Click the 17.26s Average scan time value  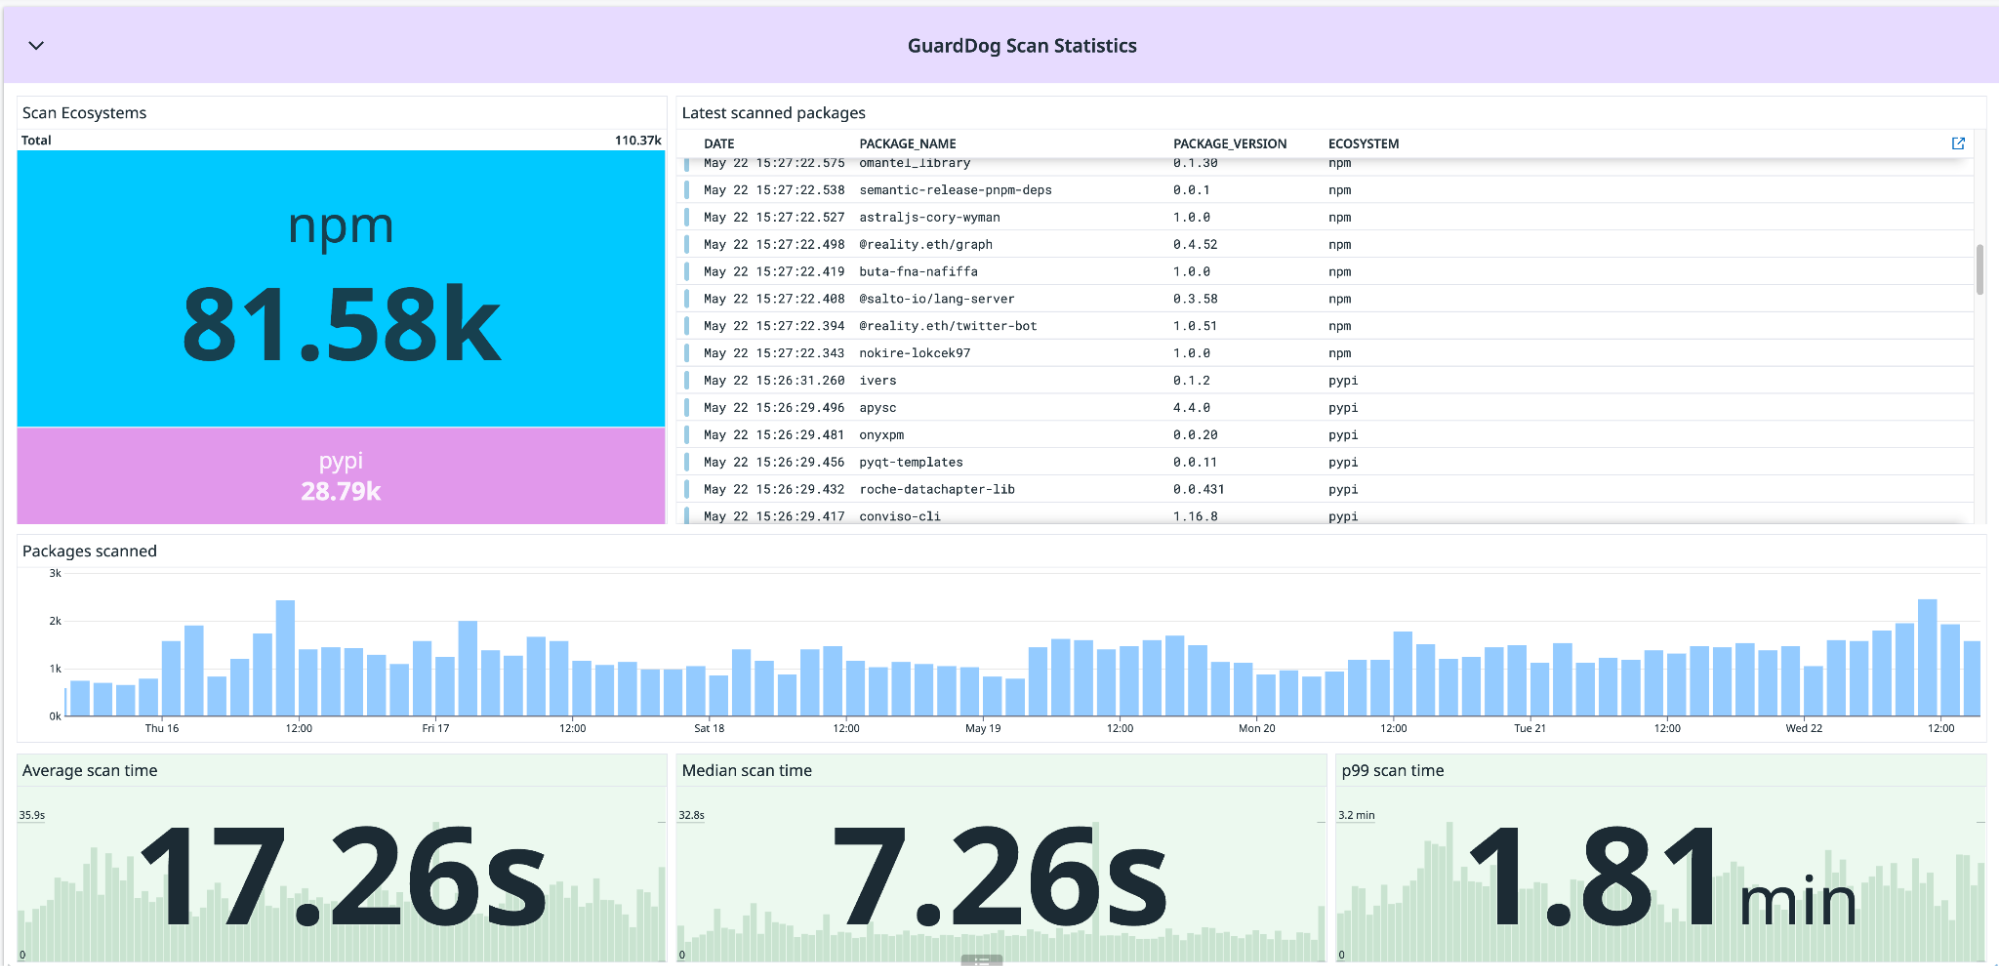click(x=343, y=878)
